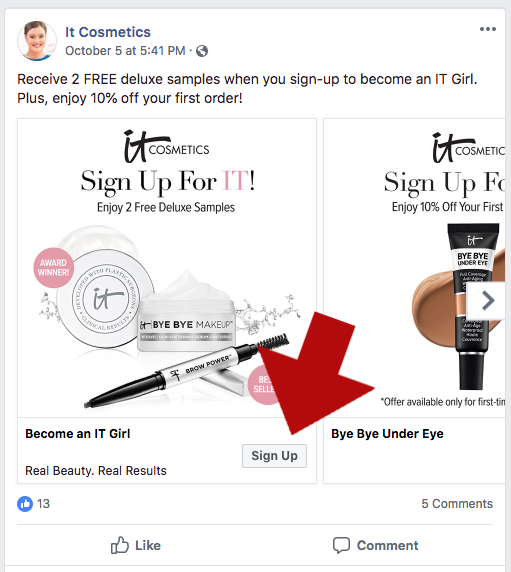Viewport: 511px width, 572px height.
Task: Advance carousel with the right chevron arrow
Action: coord(488,301)
